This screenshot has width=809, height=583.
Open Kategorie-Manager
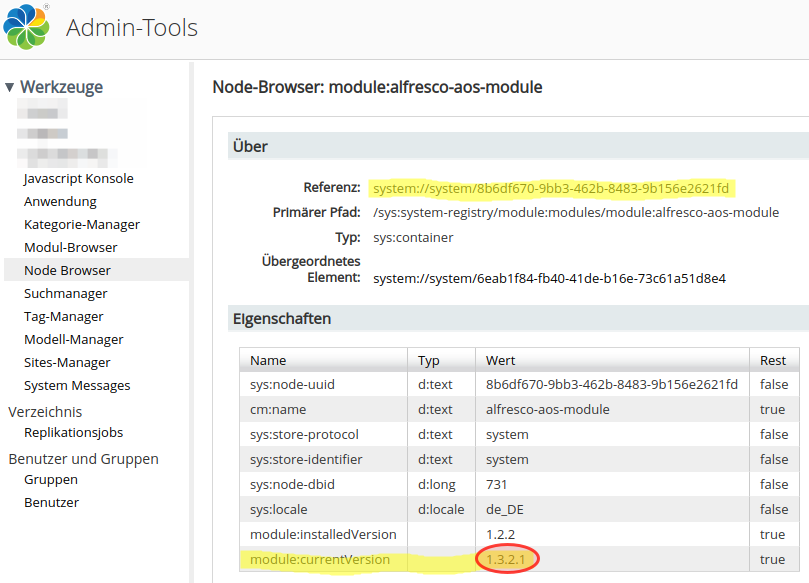(x=82, y=224)
